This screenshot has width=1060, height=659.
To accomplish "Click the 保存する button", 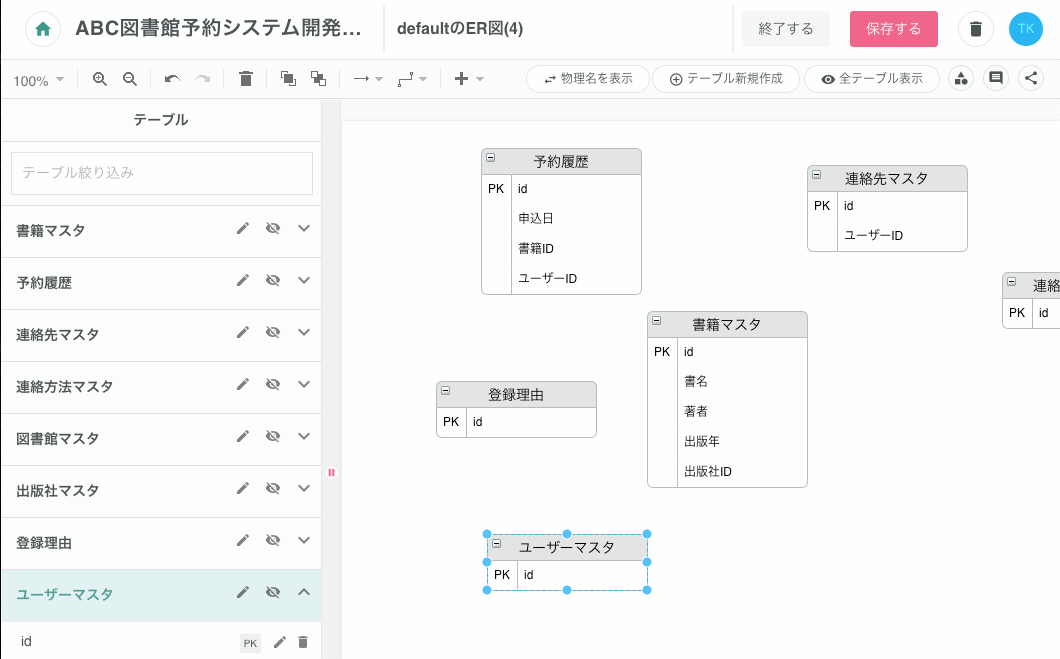I will click(894, 29).
